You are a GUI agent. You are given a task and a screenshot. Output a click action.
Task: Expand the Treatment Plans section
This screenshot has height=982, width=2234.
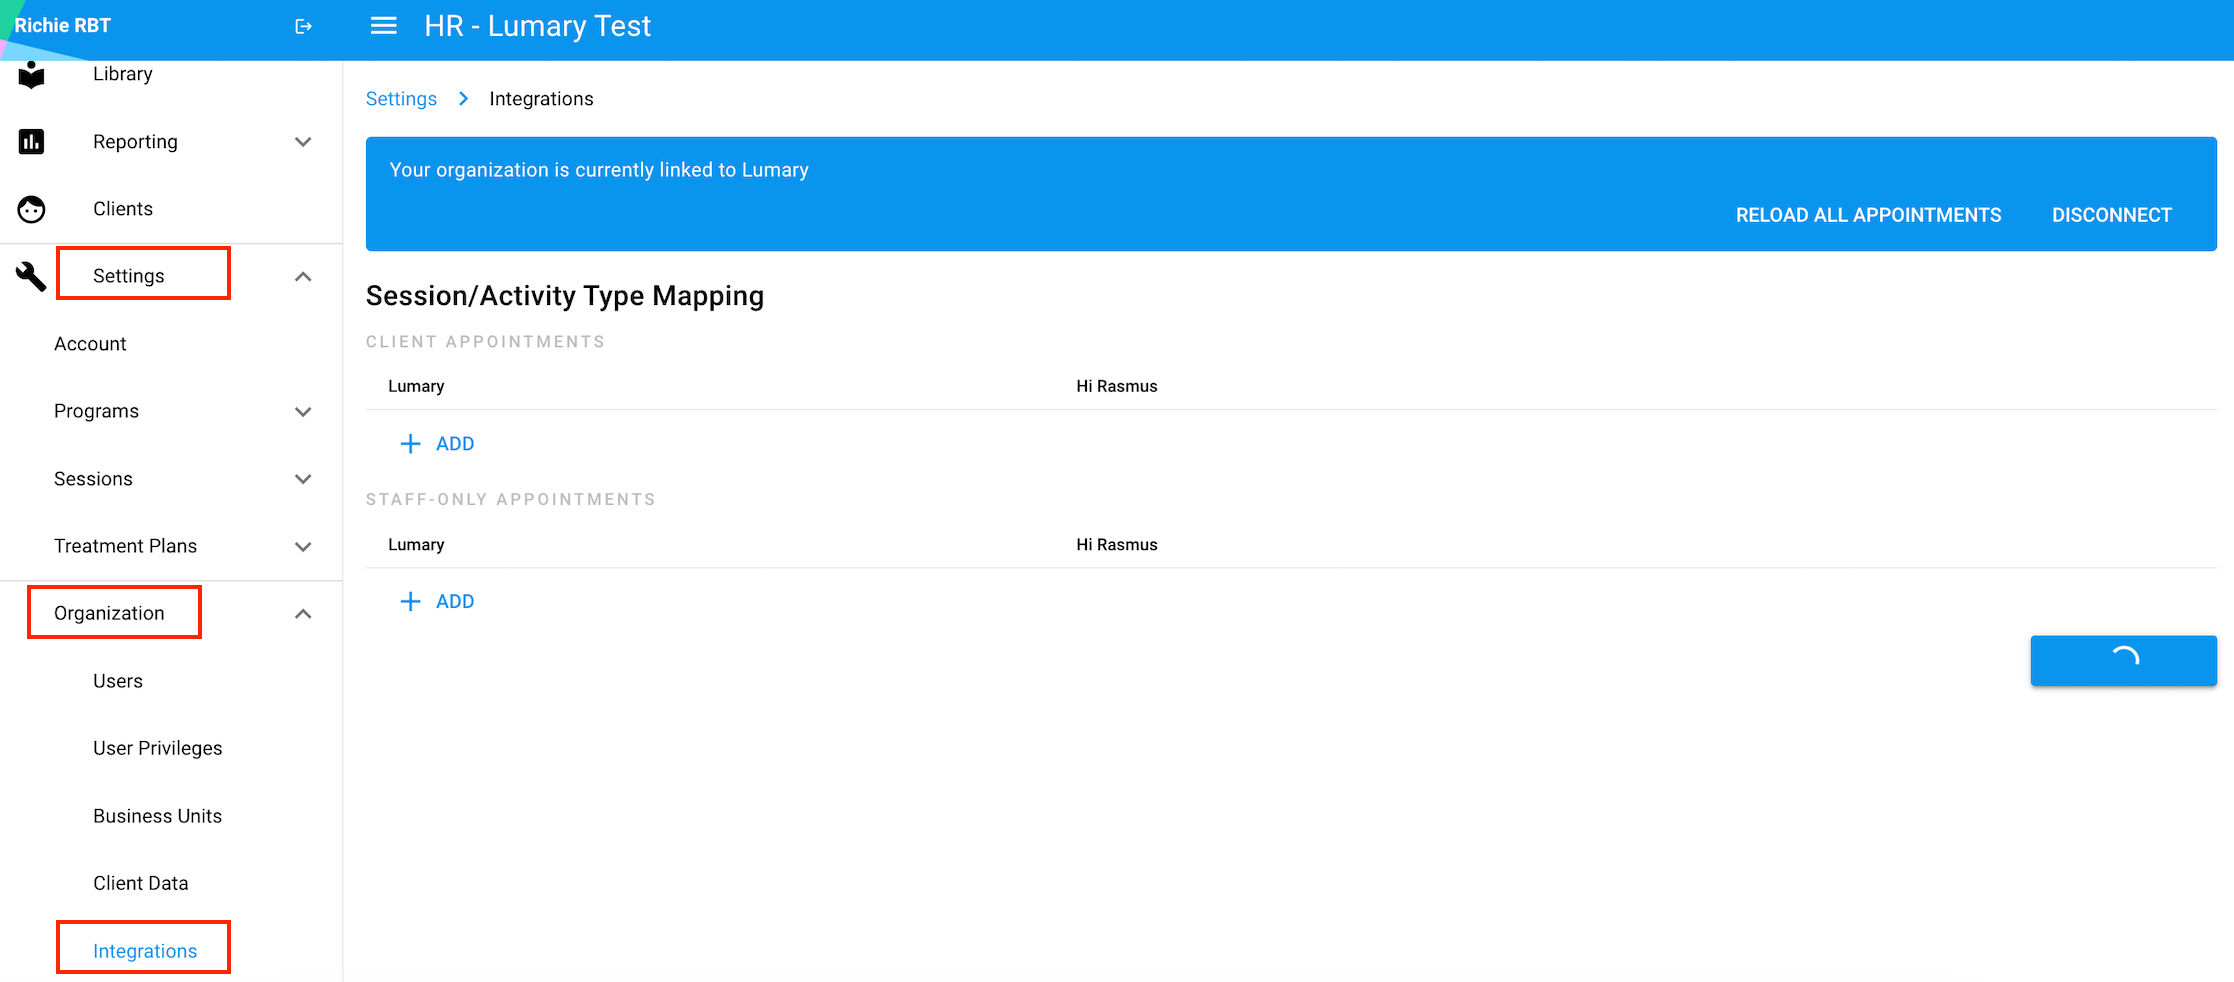click(303, 546)
